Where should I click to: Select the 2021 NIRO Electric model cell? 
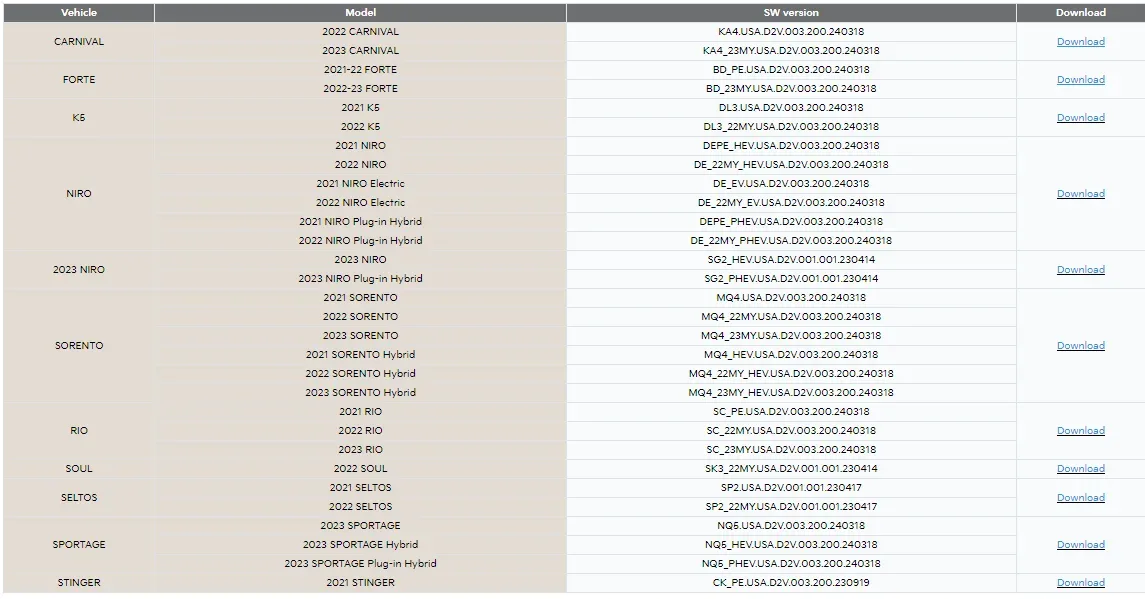(x=361, y=184)
